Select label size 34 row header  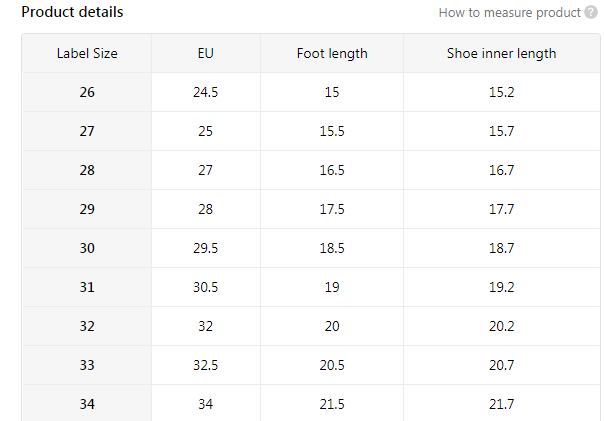tap(87, 403)
